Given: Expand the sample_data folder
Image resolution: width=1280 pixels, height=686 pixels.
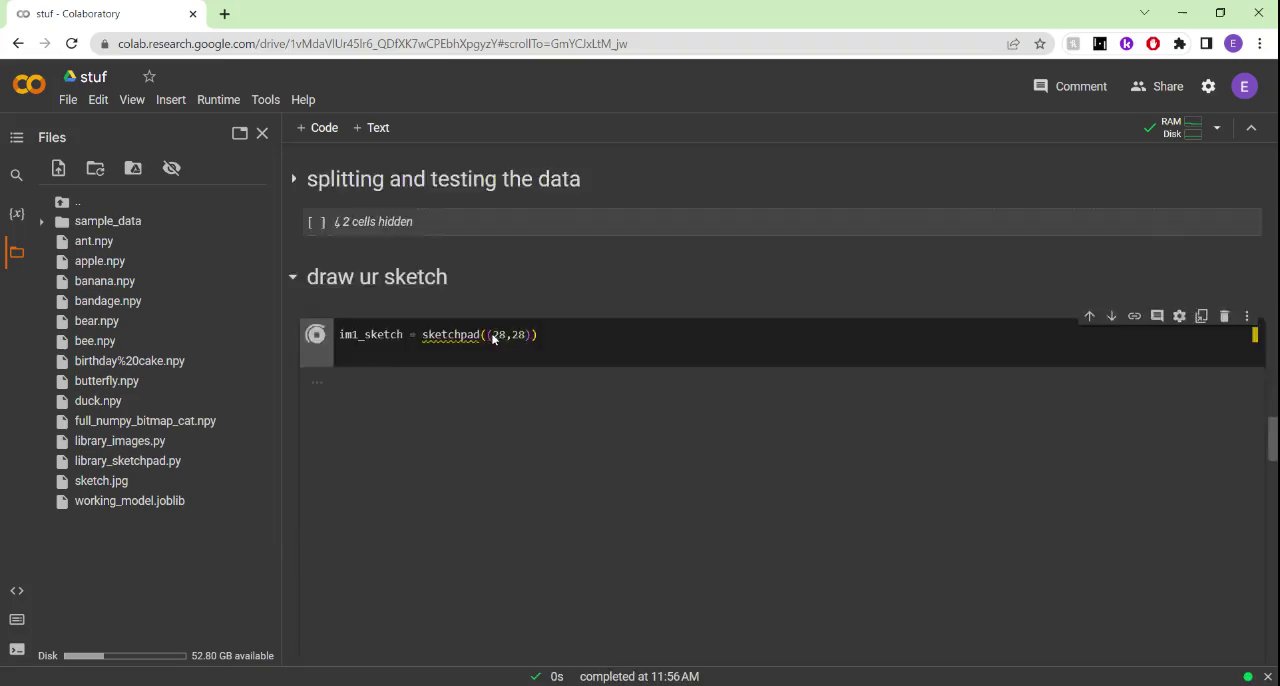Looking at the screenshot, I should click(x=41, y=221).
